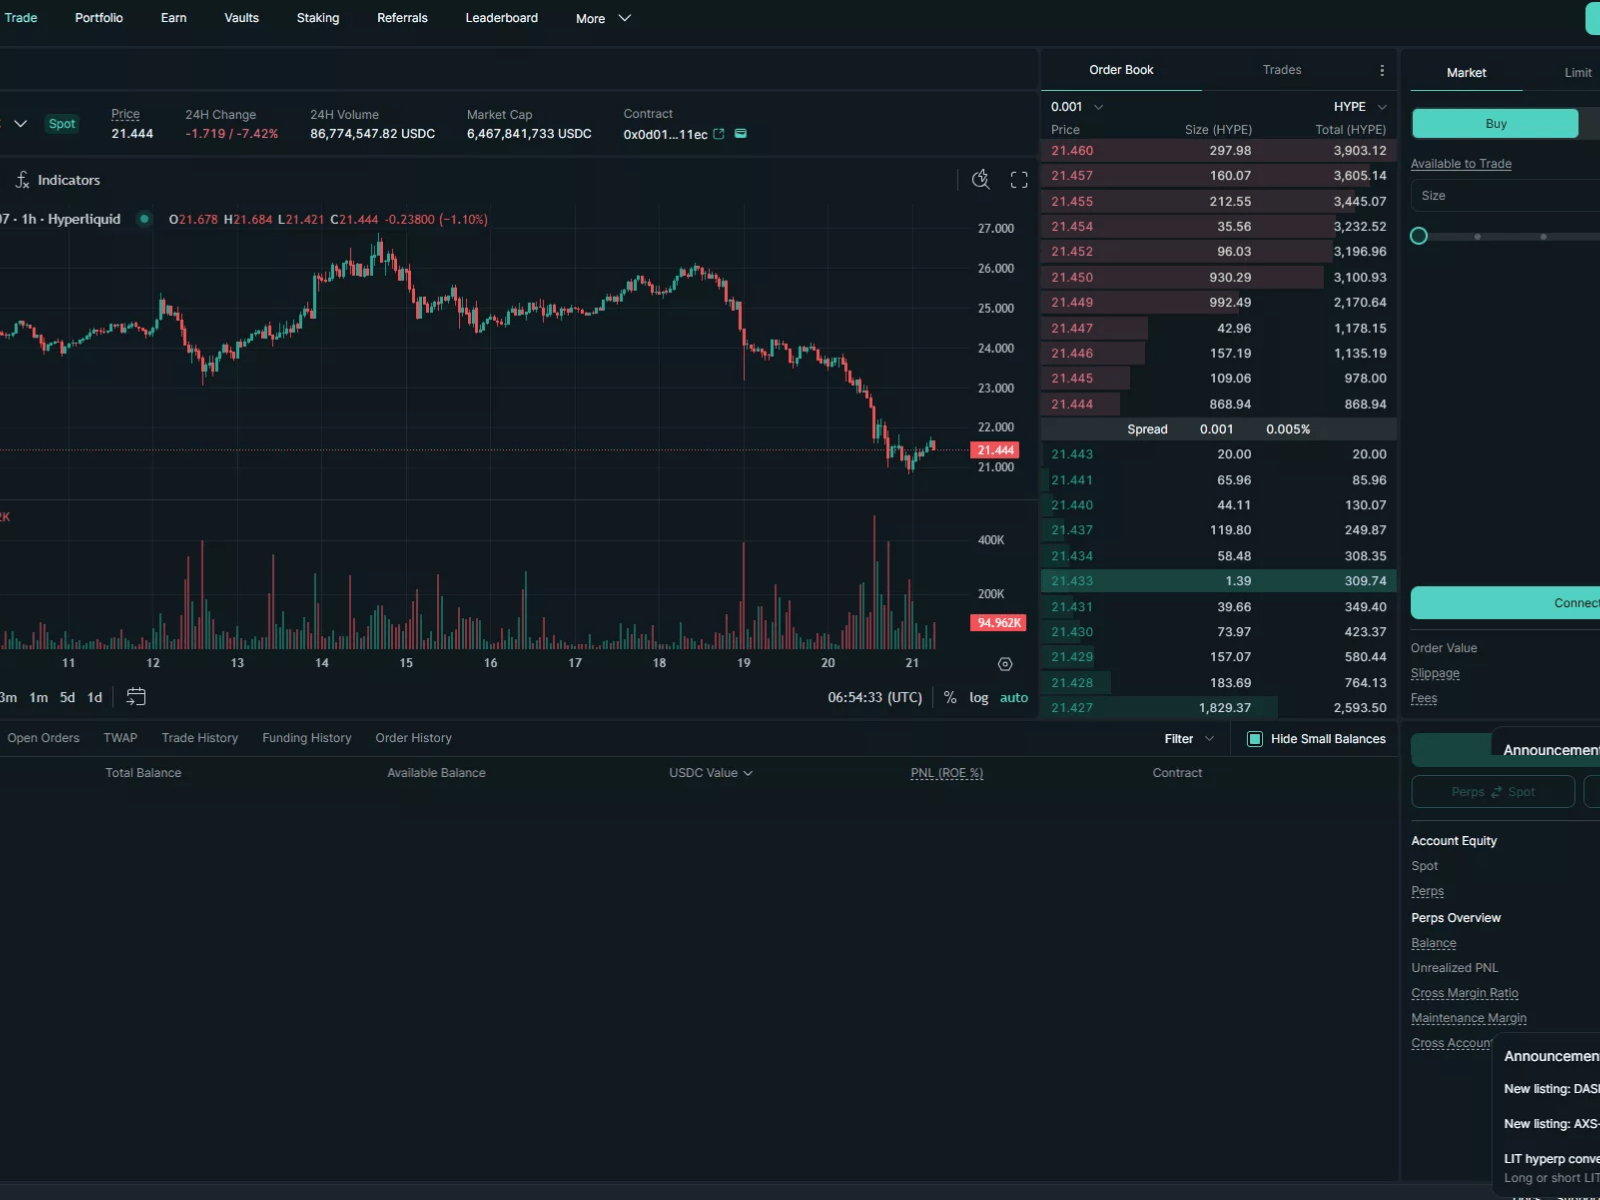Click the Balance link under Perps Overview
Viewport: 1600px width, 1200px height.
[x=1433, y=943]
